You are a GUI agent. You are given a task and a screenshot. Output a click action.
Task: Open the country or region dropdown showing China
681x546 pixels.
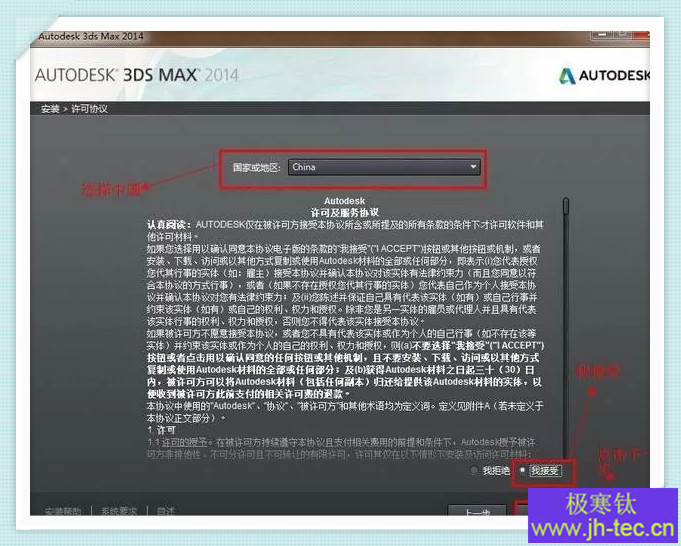point(384,167)
